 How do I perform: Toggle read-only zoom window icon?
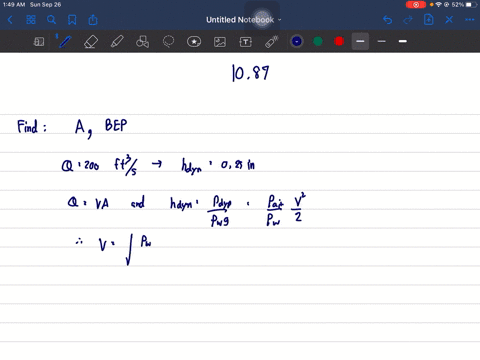tap(39, 42)
